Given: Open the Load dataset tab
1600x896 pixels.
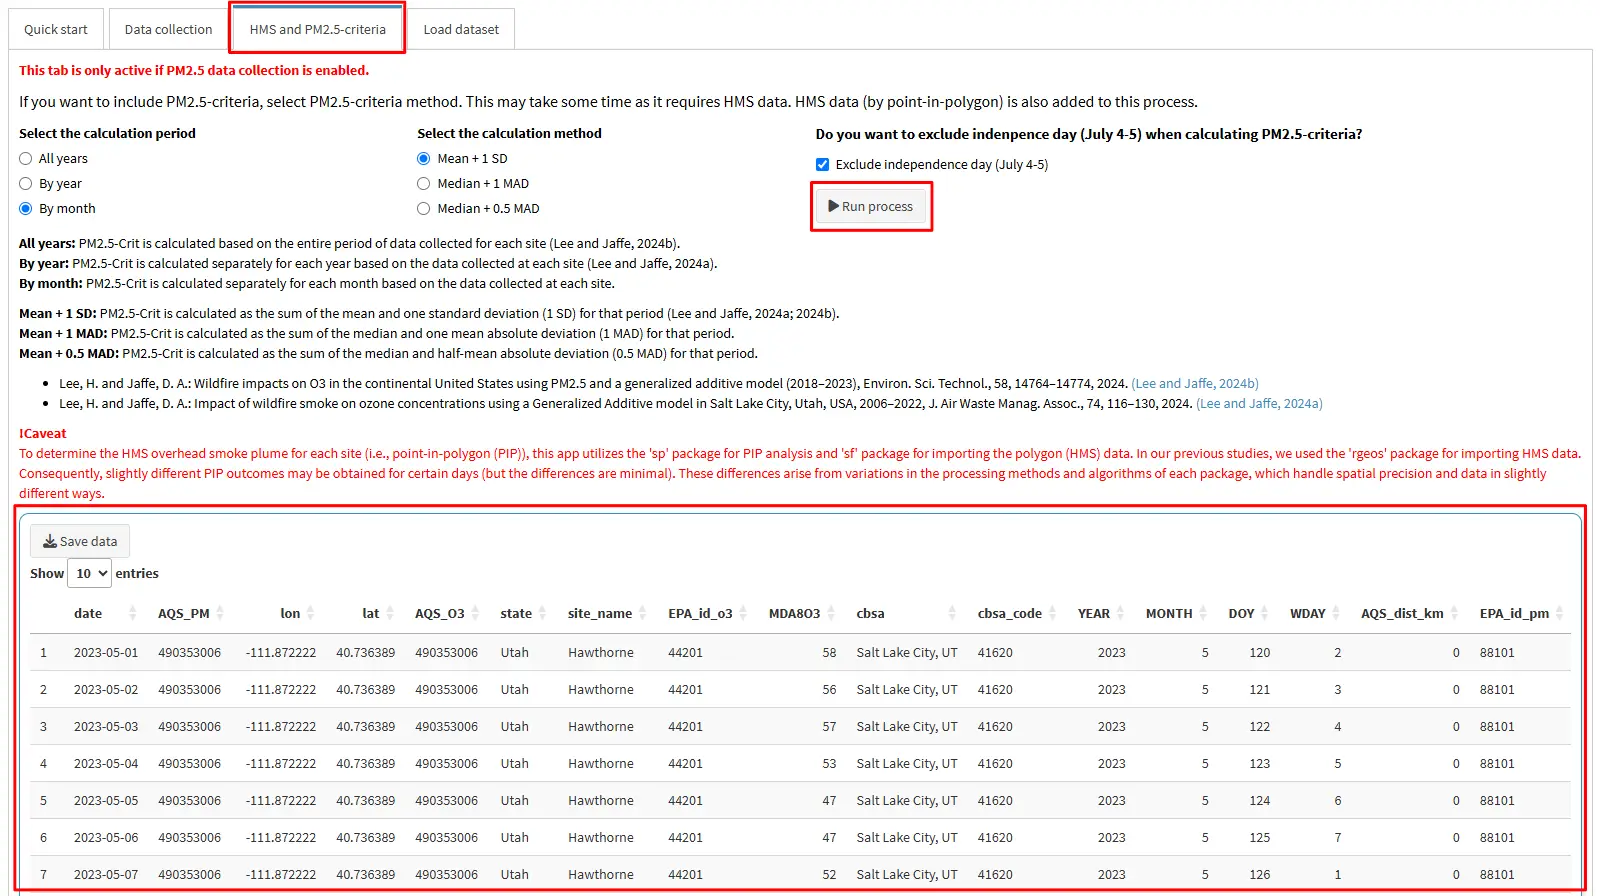Looking at the screenshot, I should pyautogui.click(x=461, y=30).
